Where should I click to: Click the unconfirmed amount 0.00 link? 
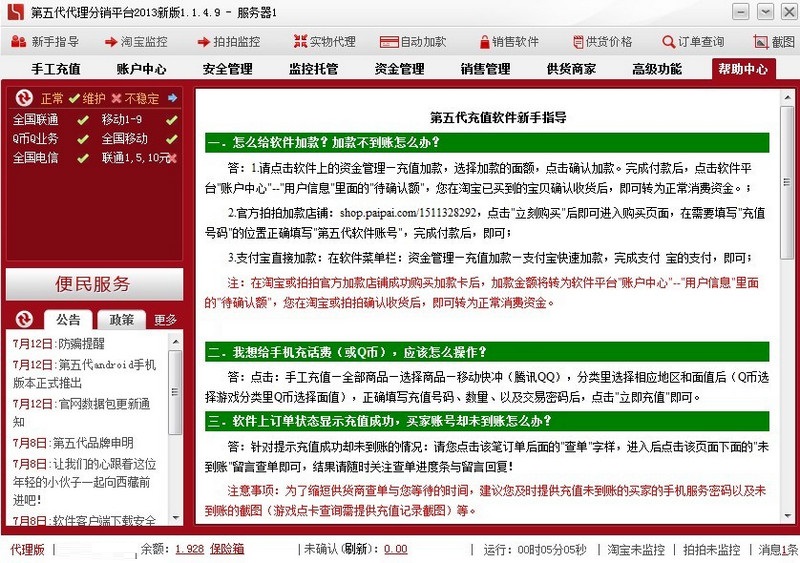[396, 549]
